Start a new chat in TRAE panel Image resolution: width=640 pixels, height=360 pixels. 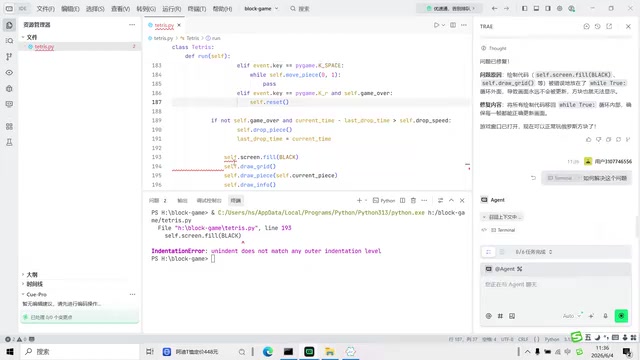tap(586, 26)
